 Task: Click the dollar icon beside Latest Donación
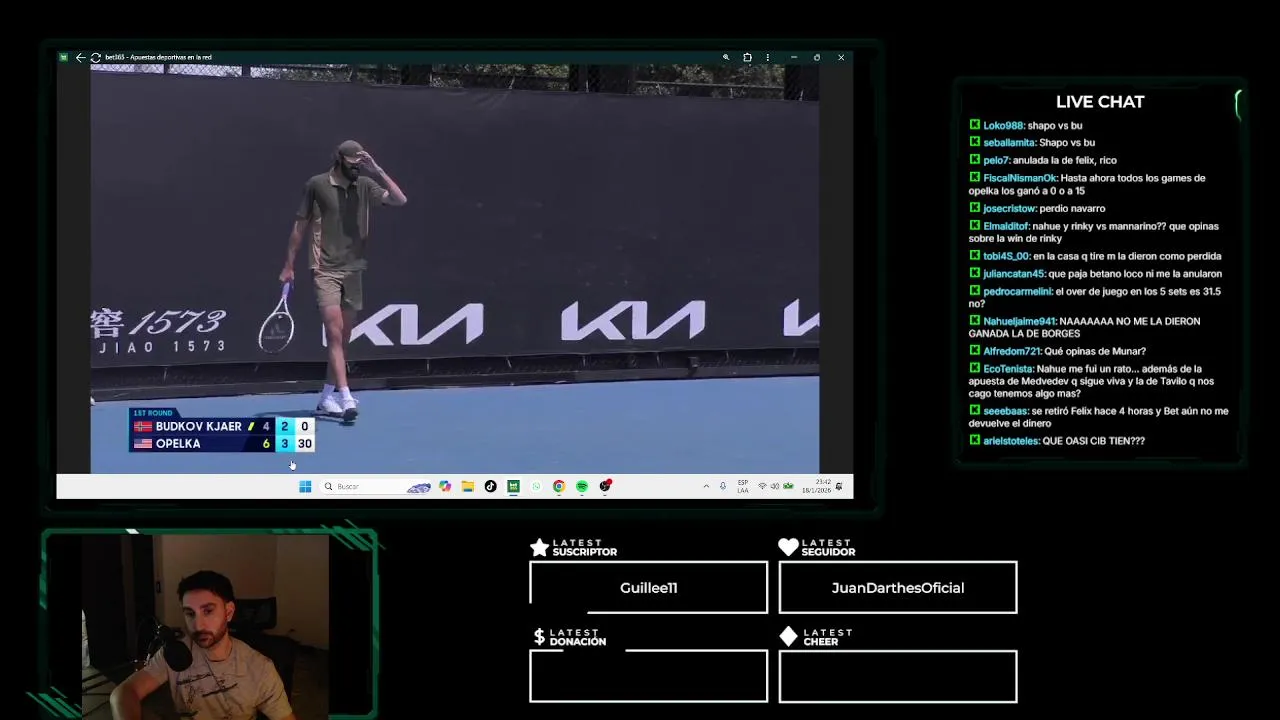(539, 637)
